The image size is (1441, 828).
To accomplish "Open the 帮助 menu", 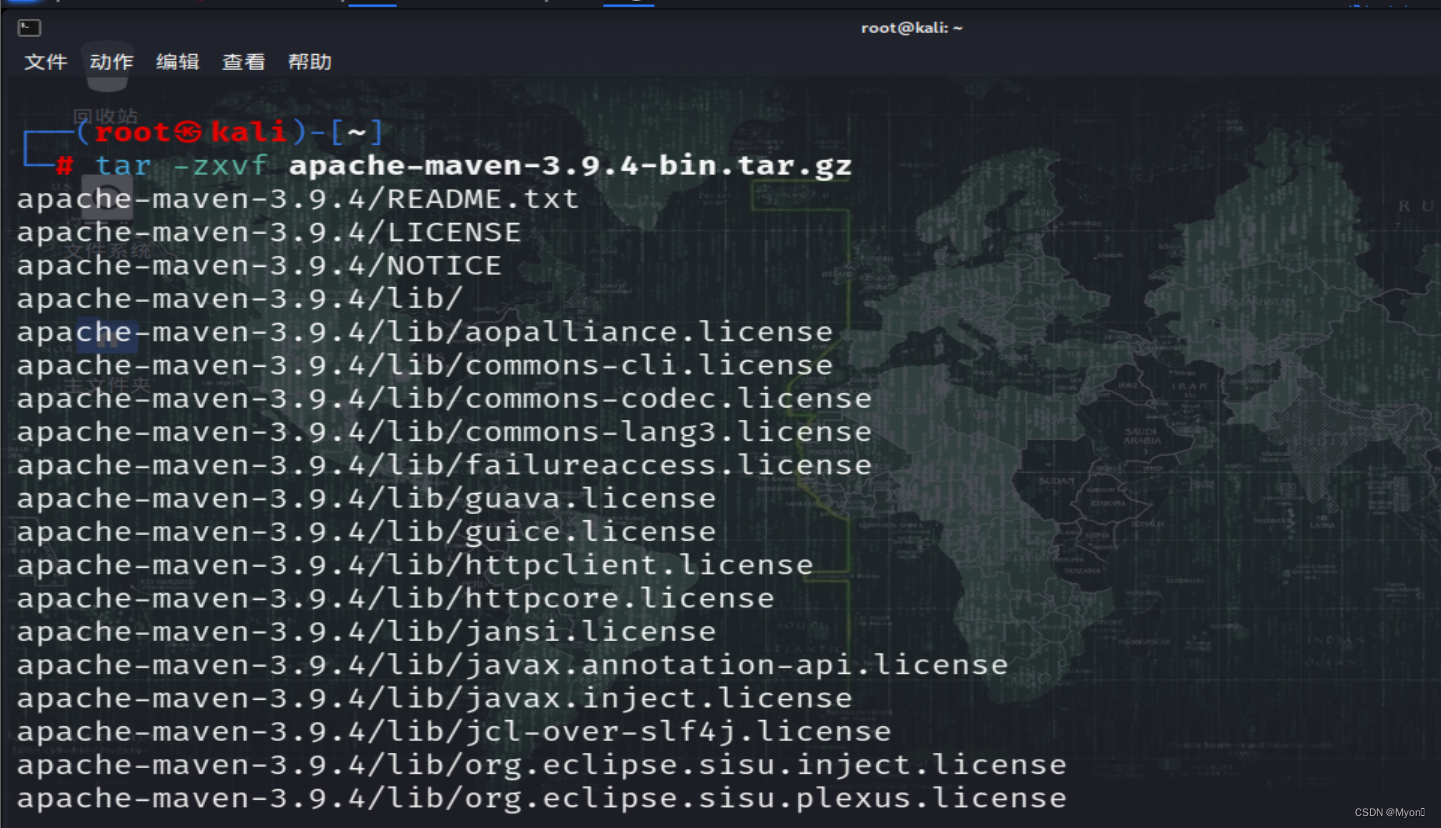I will [309, 62].
